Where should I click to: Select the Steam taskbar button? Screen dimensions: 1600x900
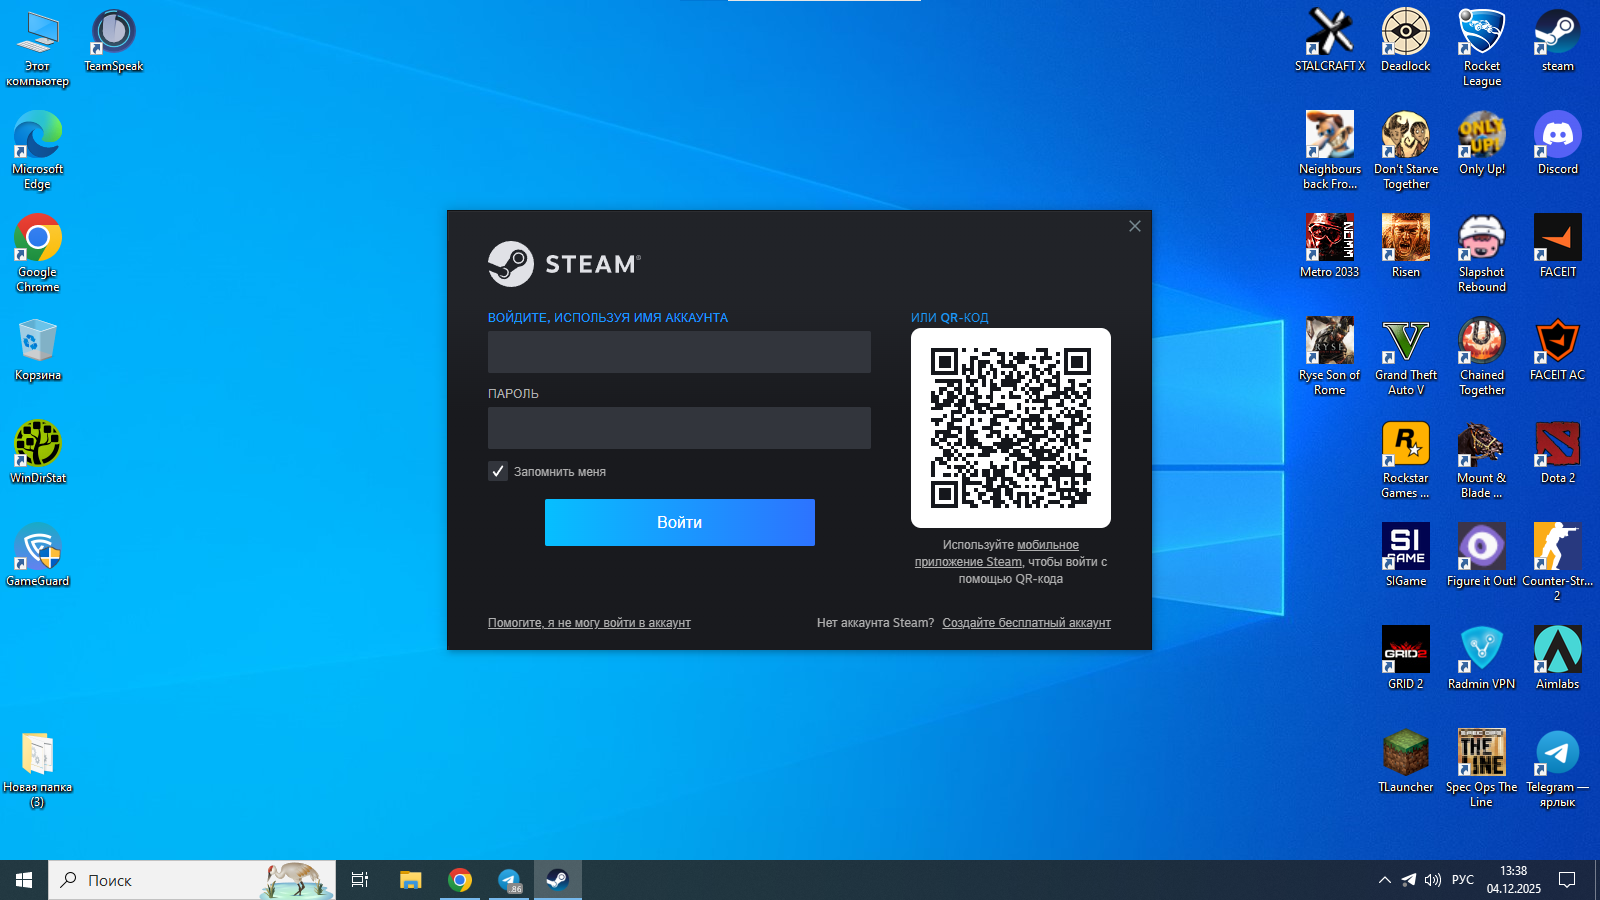[558, 880]
